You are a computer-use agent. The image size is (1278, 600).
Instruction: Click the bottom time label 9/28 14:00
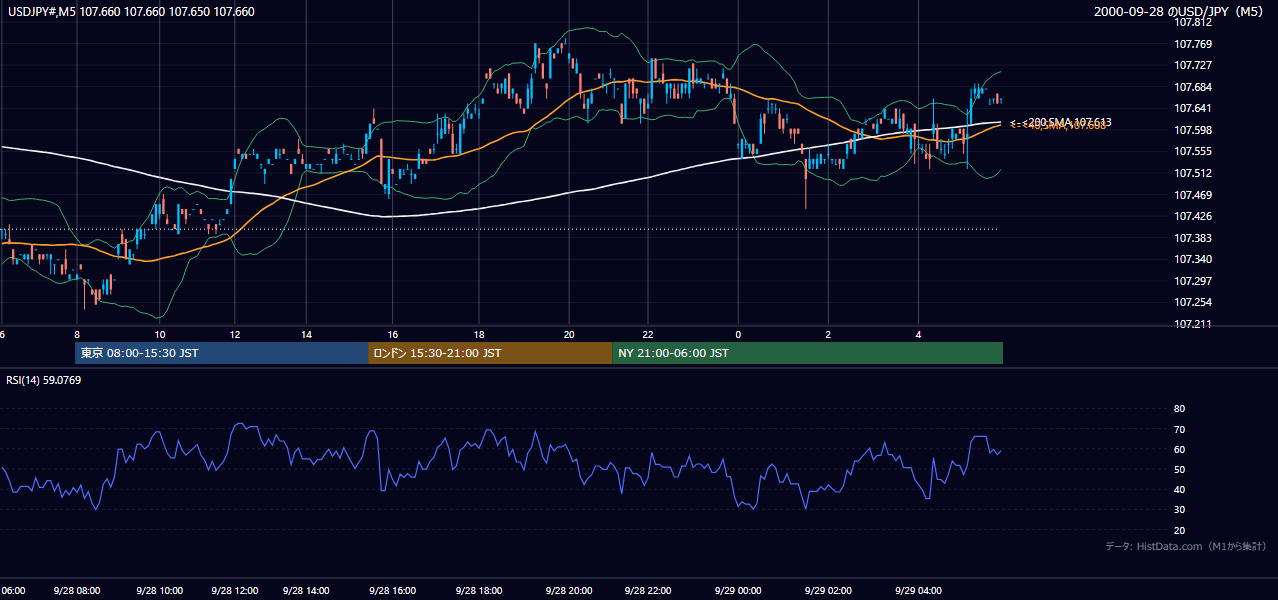point(307,591)
